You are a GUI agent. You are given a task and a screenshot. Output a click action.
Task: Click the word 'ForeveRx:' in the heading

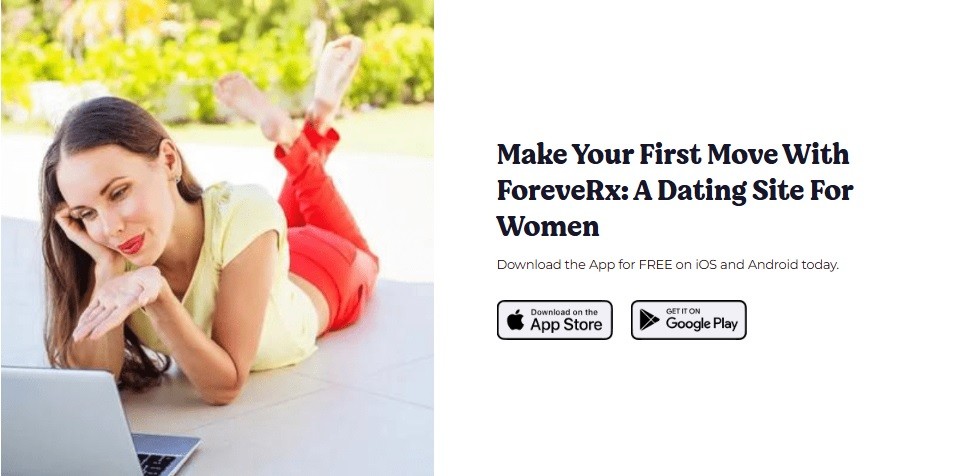(561, 190)
